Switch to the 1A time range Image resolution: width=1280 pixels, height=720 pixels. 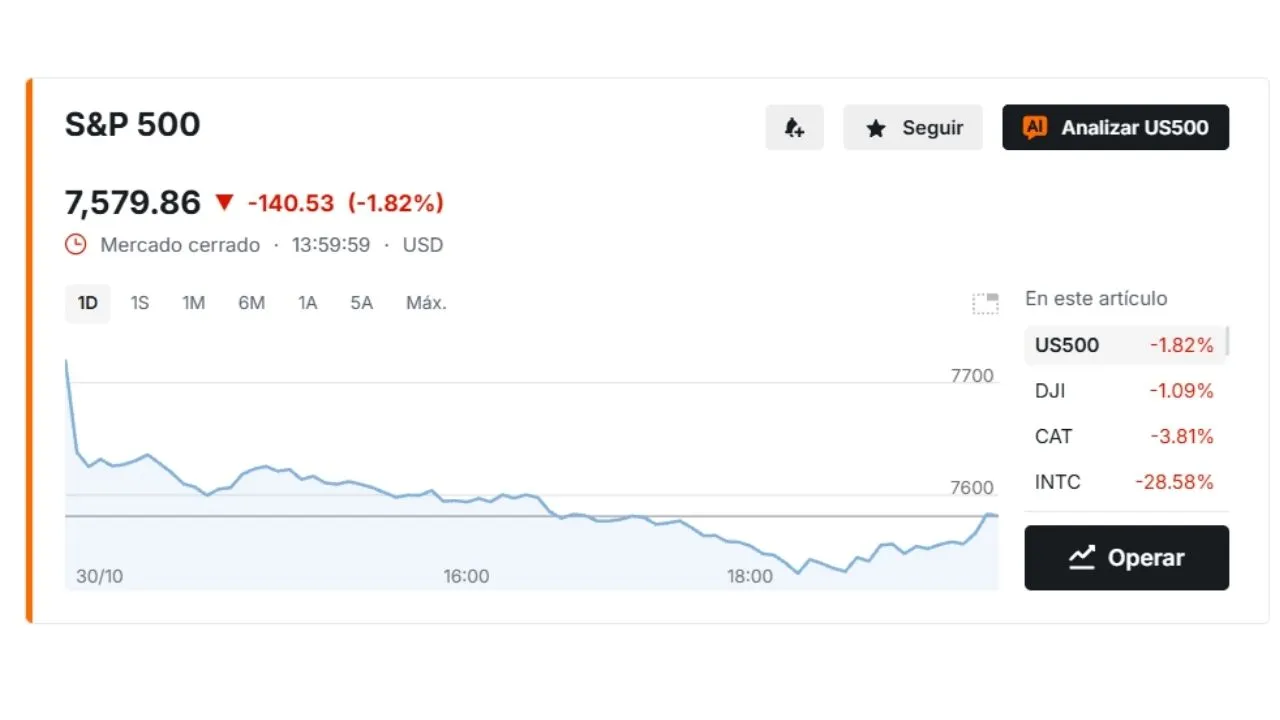coord(307,303)
